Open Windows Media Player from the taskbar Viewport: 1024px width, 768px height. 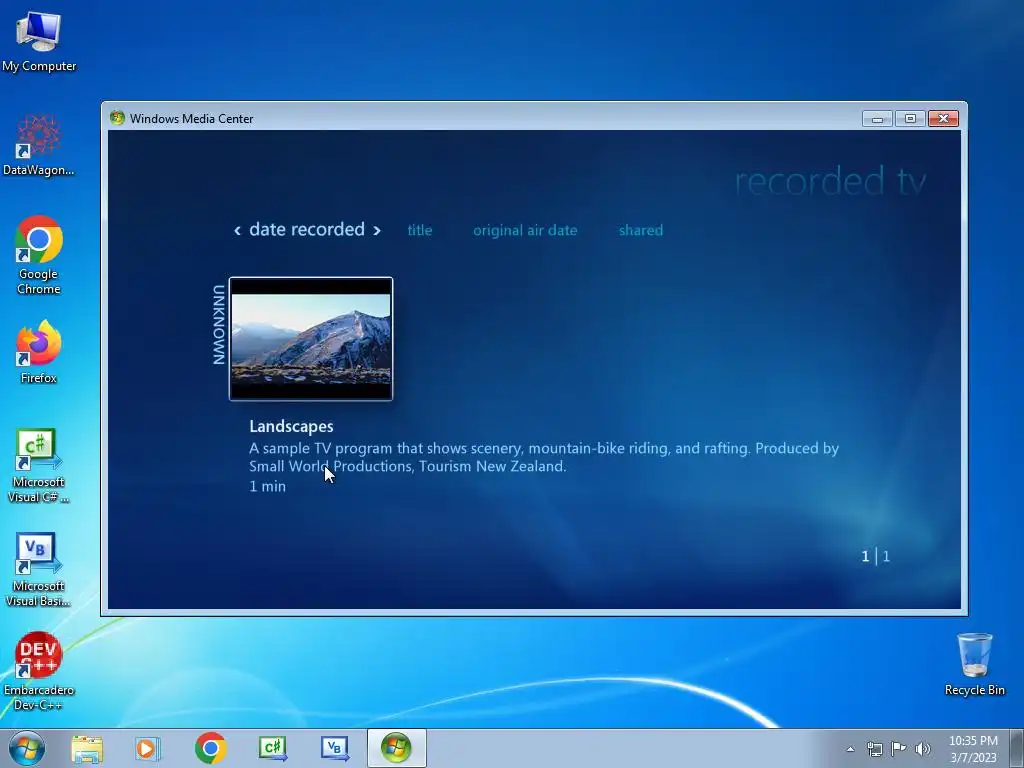(148, 748)
